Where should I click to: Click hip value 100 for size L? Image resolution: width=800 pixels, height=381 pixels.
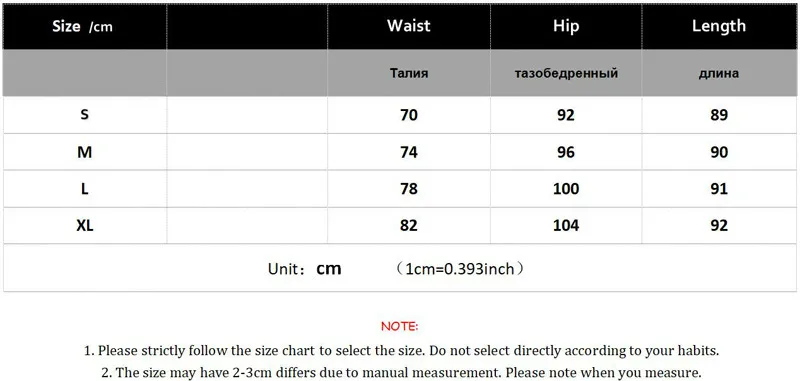point(566,189)
